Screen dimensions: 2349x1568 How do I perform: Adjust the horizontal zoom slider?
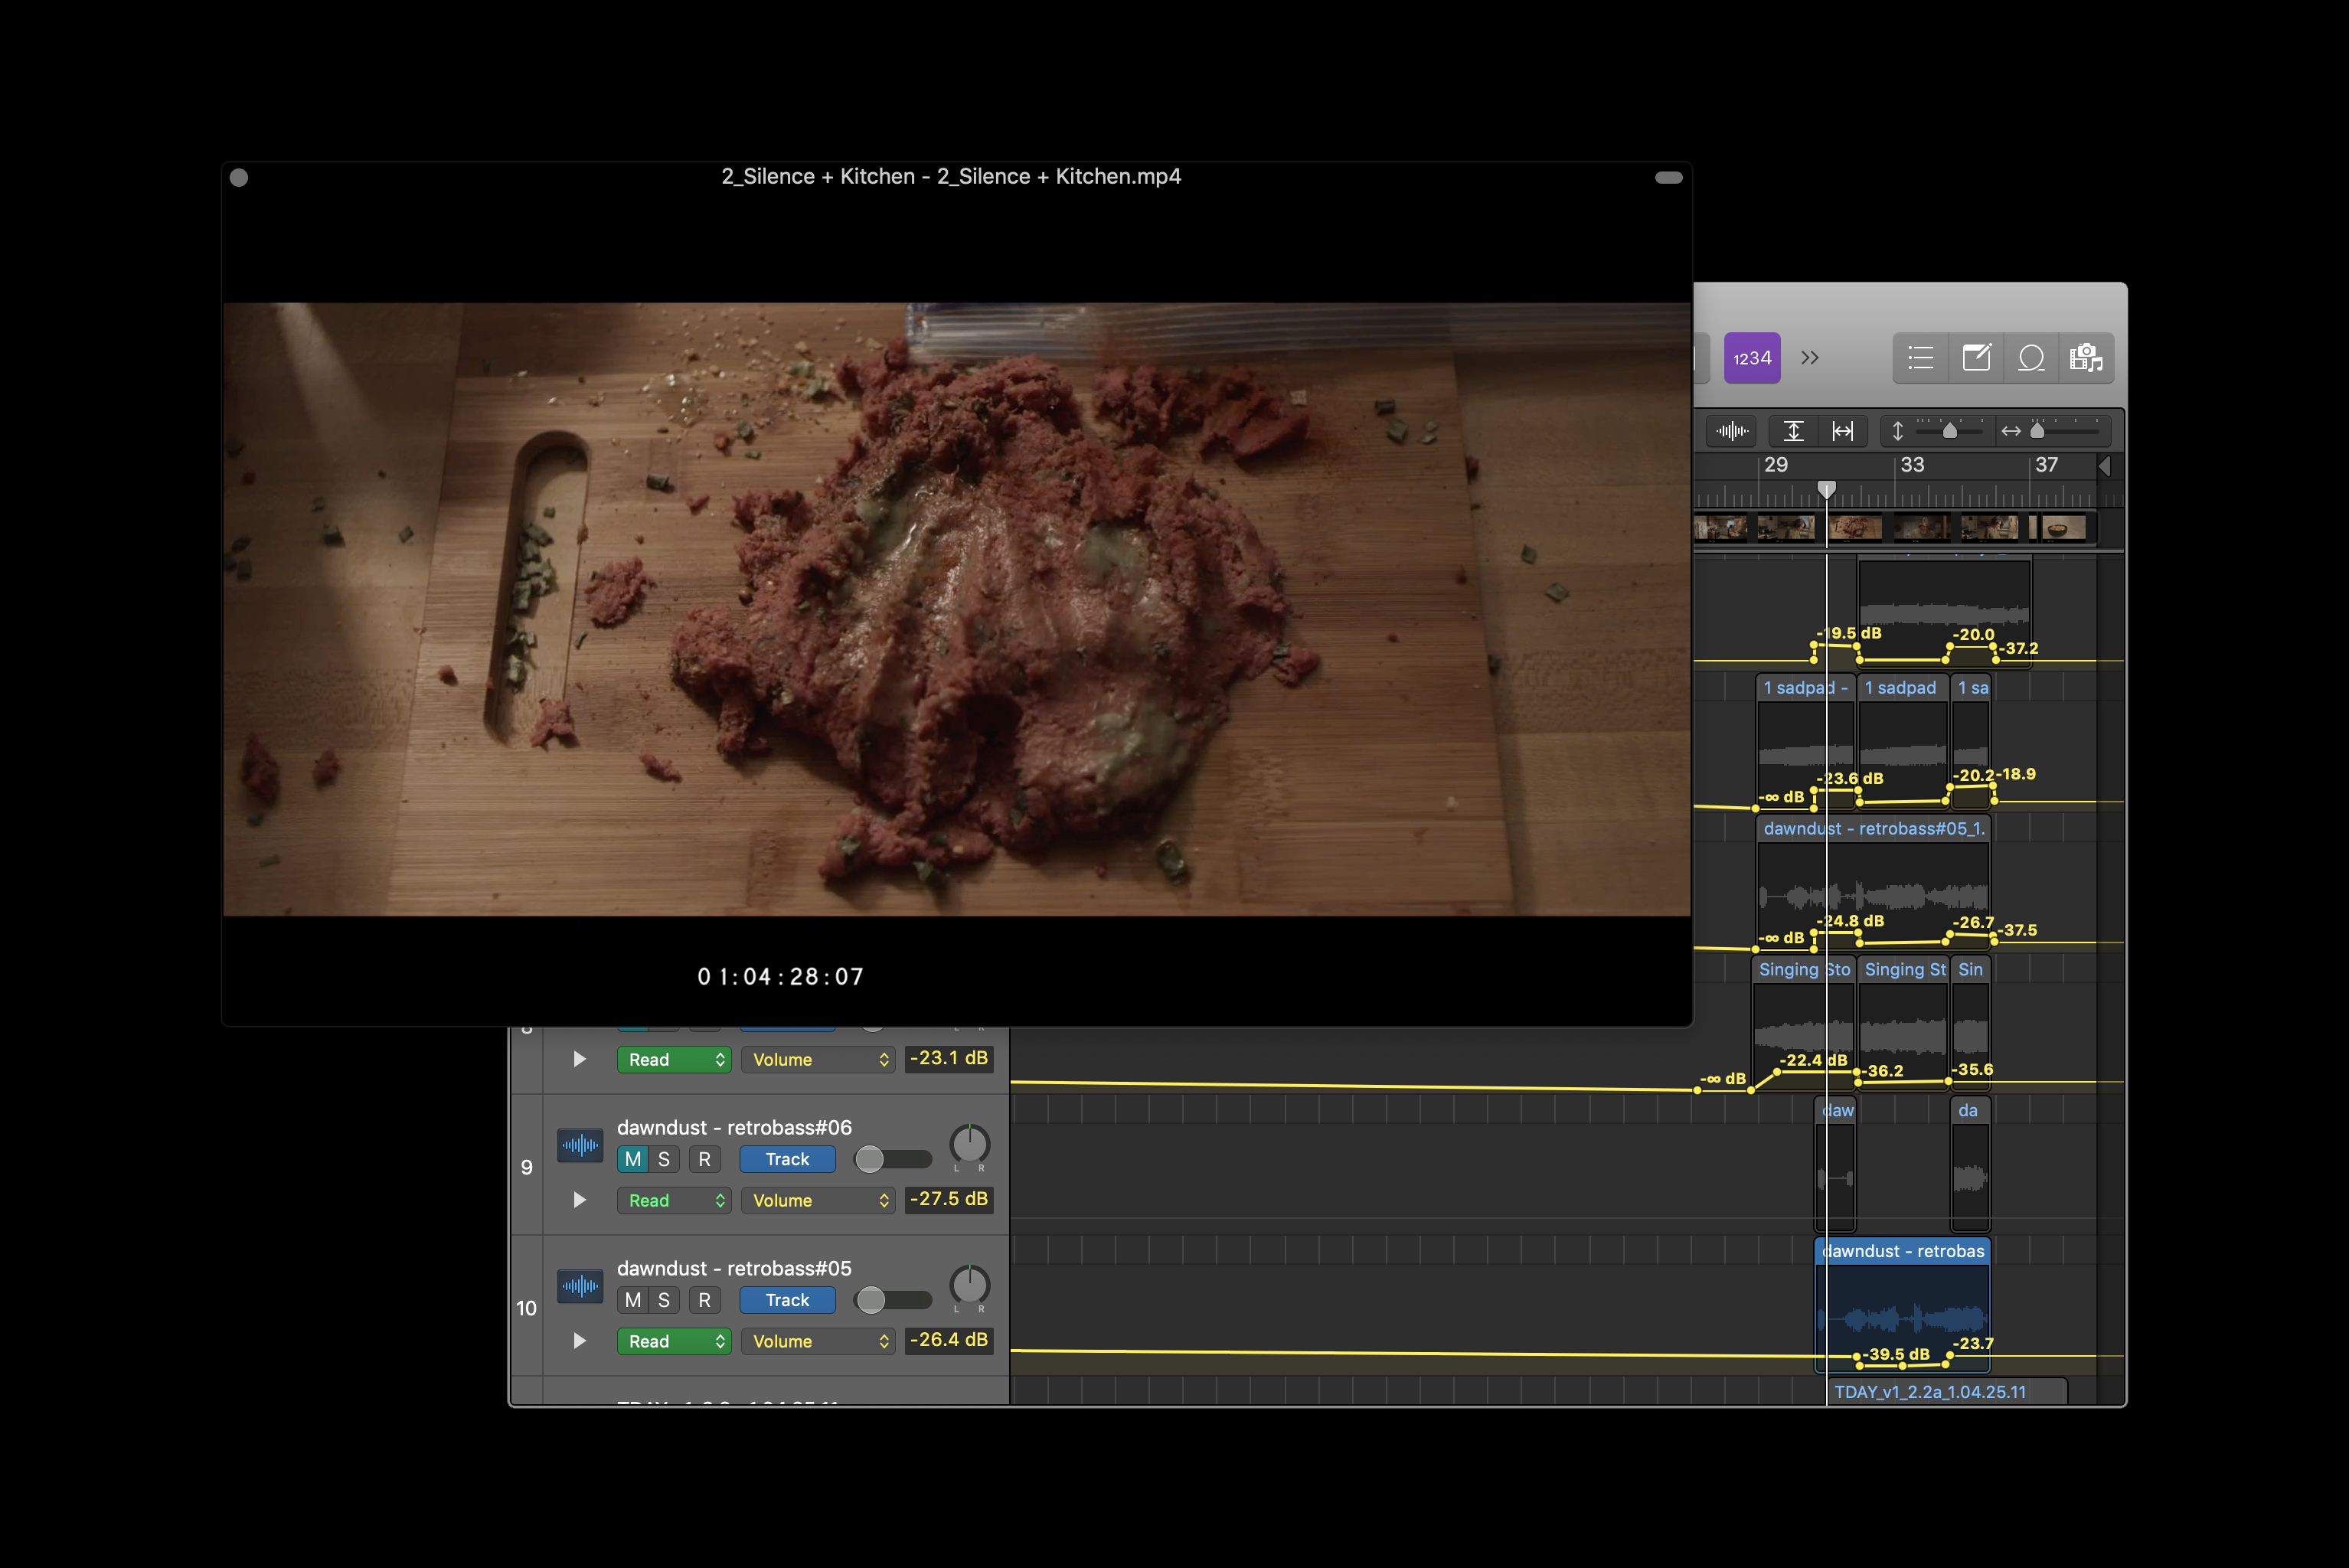click(x=2037, y=431)
